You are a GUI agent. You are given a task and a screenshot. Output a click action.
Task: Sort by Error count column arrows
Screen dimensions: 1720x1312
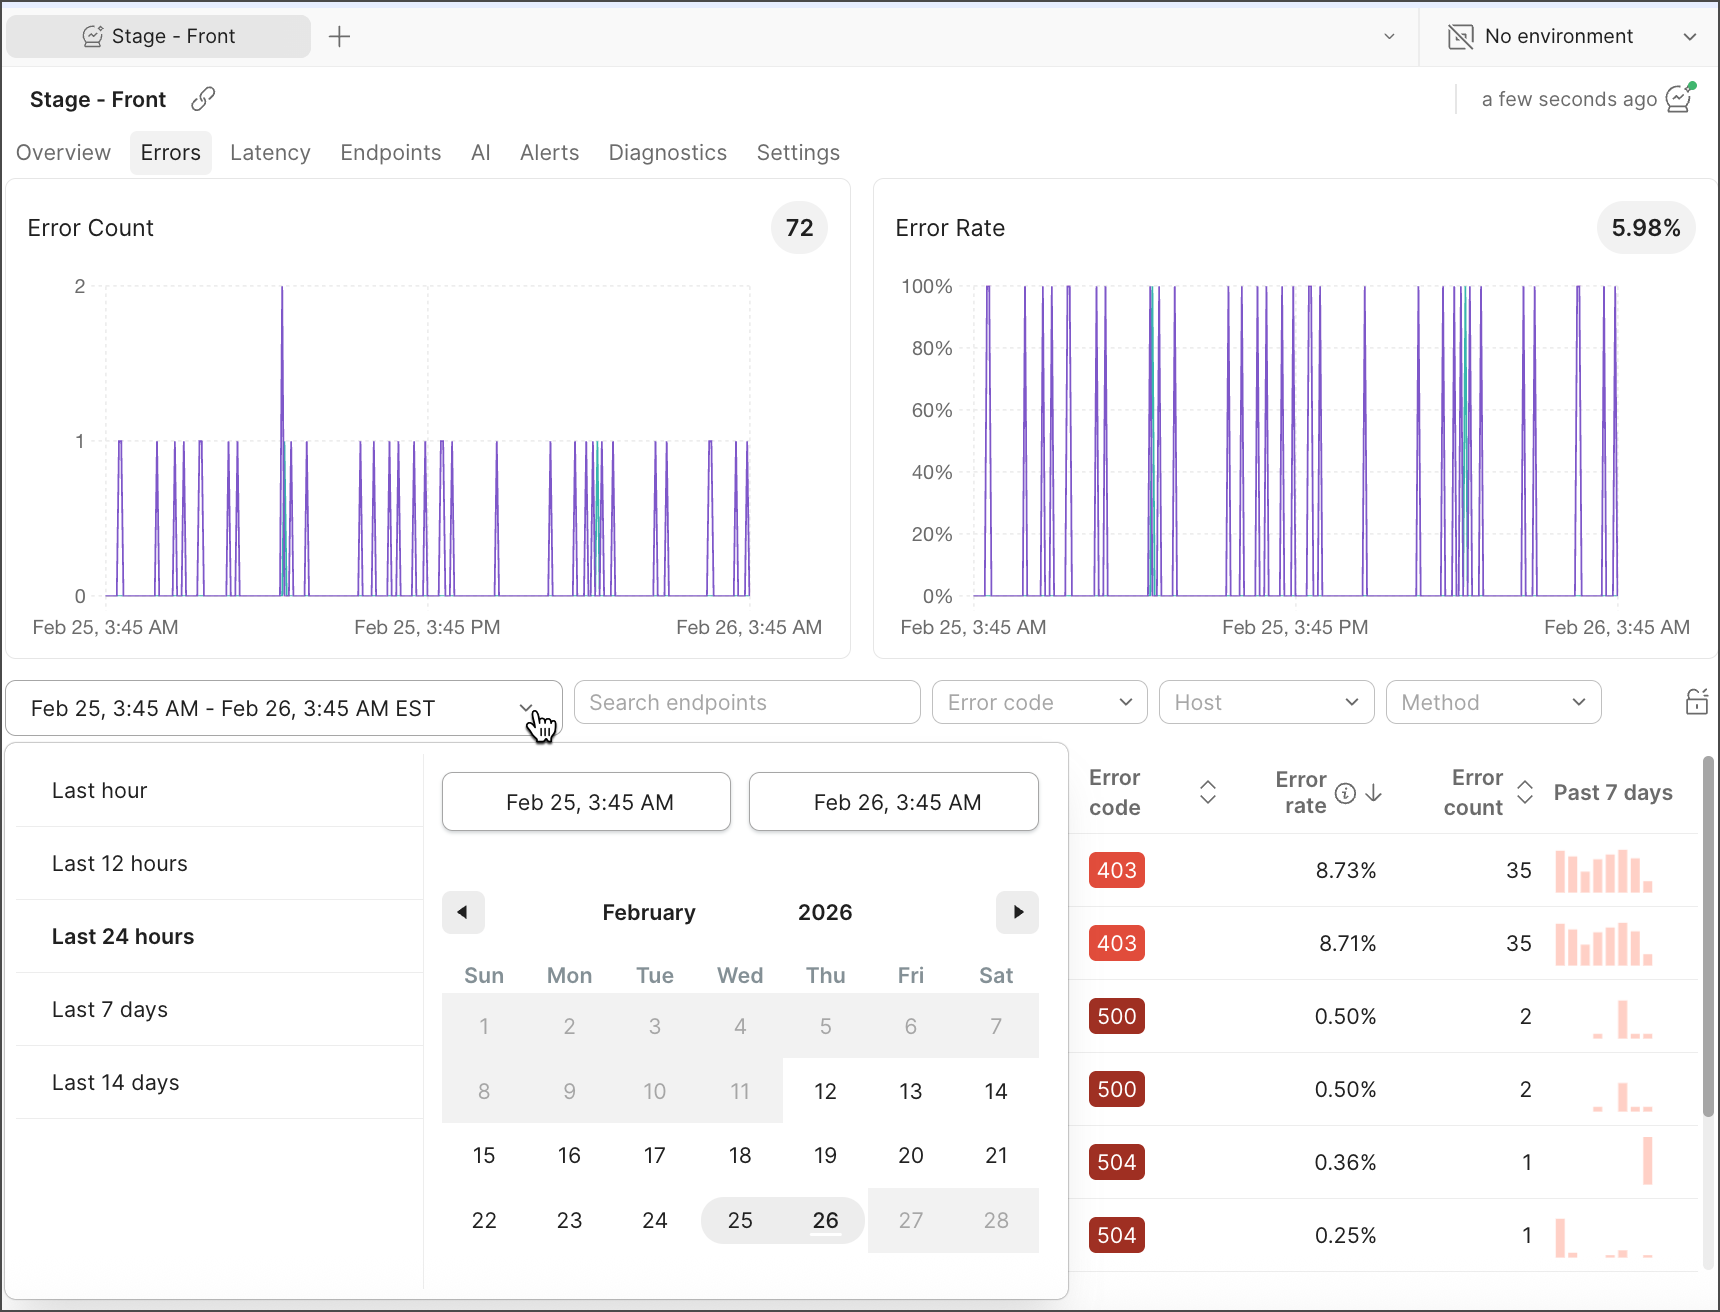click(1525, 792)
